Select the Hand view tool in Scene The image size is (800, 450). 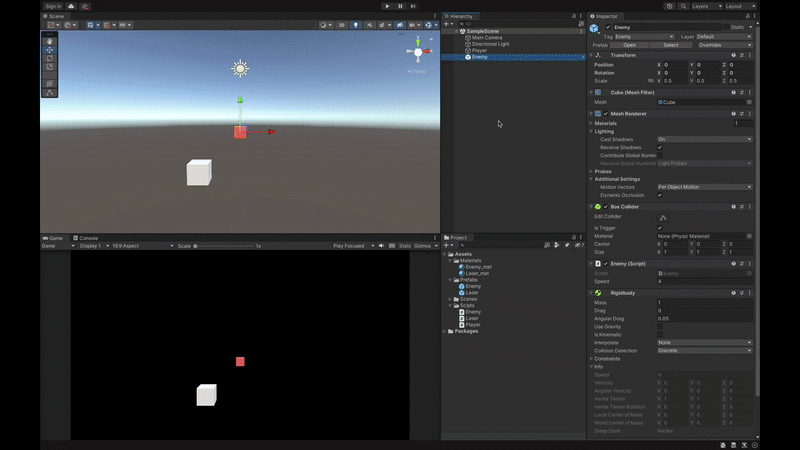[49, 41]
